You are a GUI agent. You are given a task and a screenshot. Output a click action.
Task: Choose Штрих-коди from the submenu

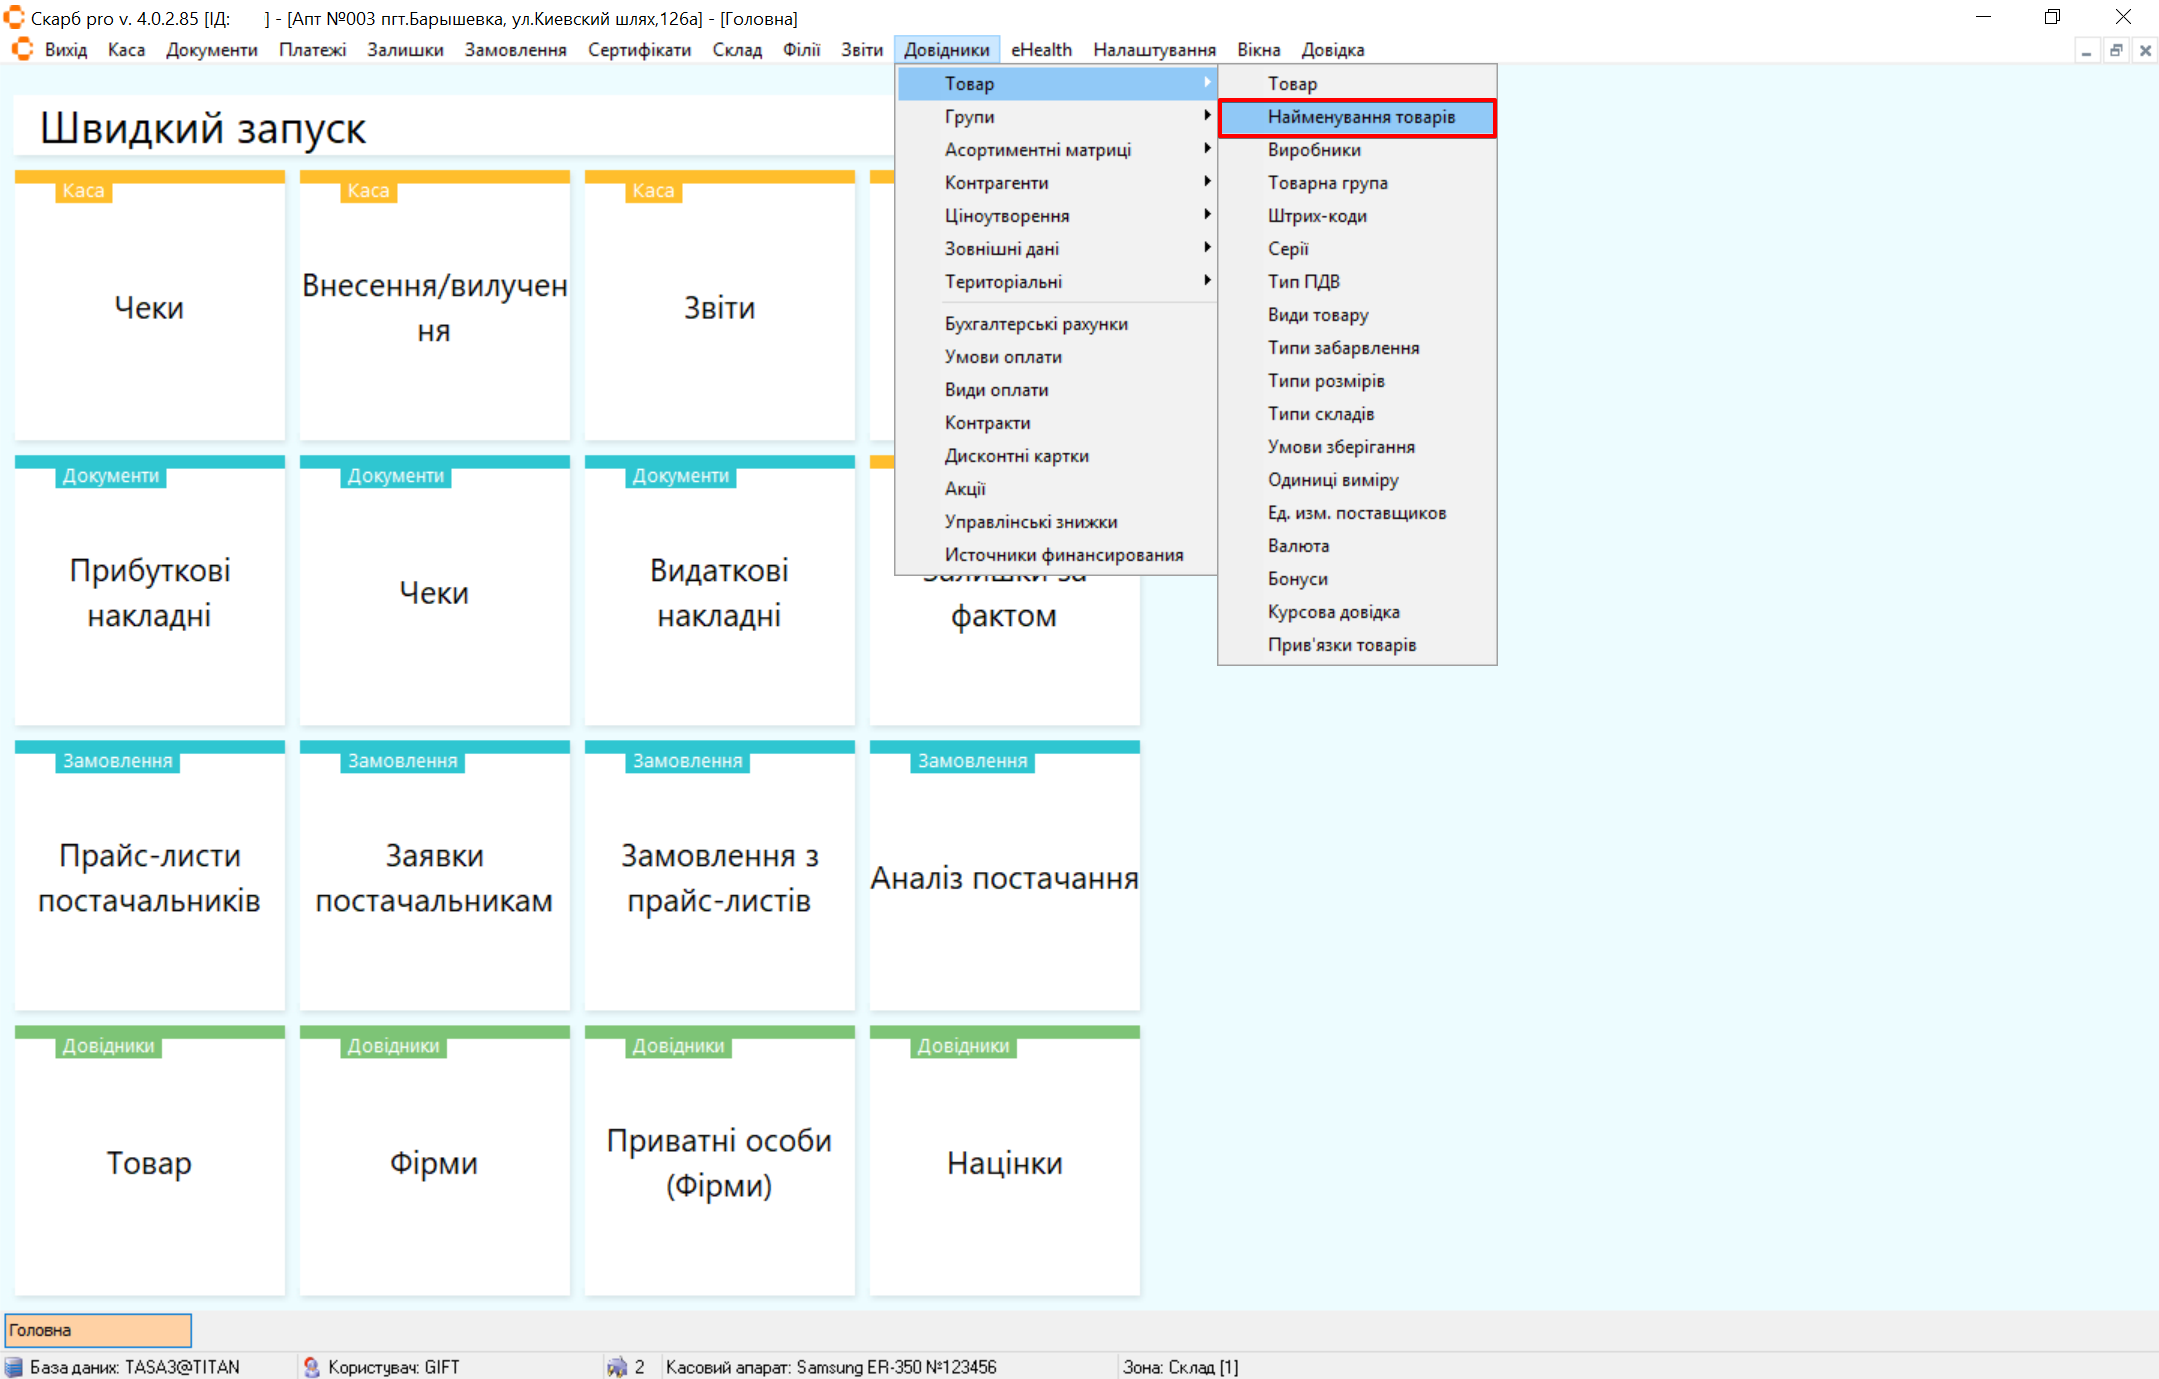(x=1316, y=215)
